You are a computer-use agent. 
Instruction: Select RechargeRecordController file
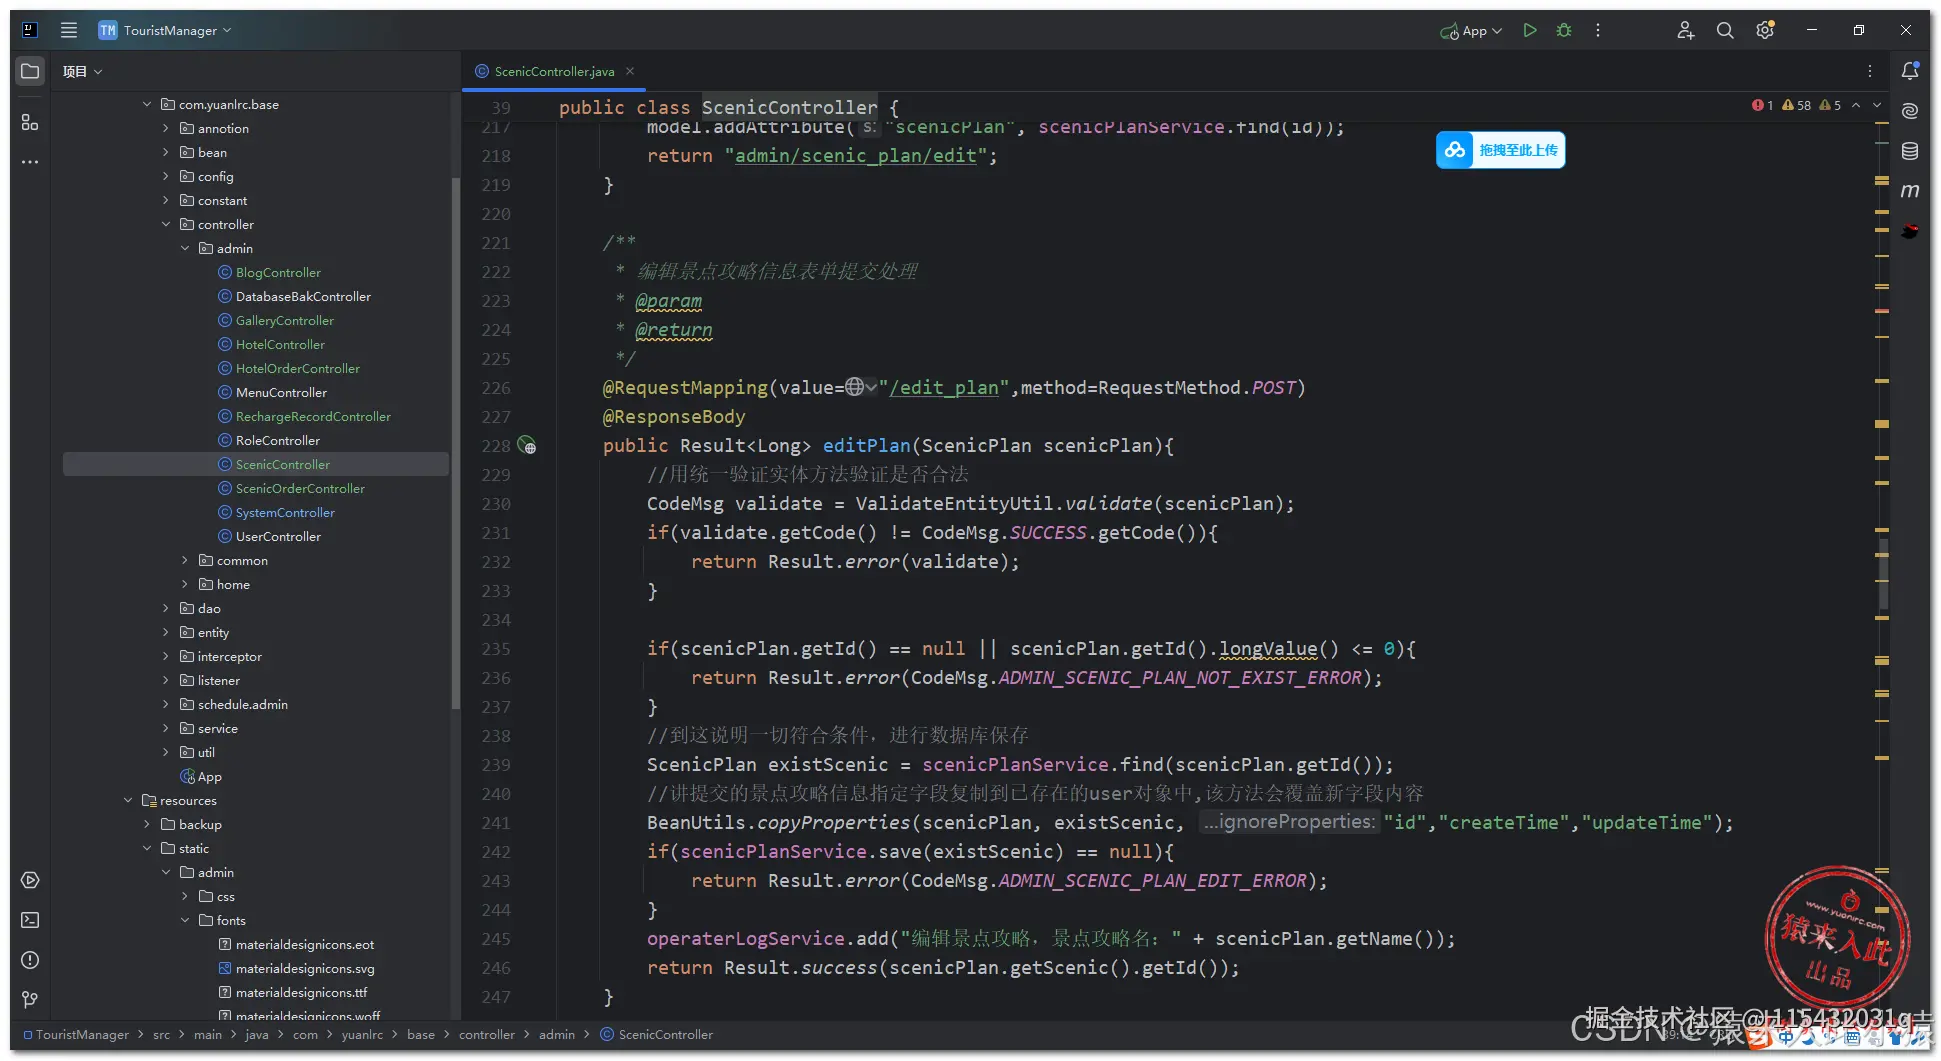(313, 416)
